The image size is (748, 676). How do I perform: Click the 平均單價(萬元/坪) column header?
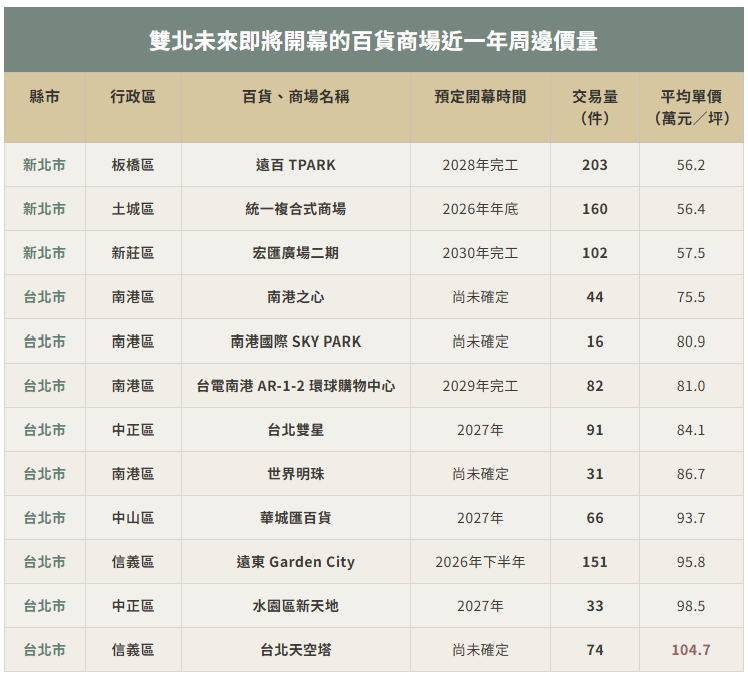point(691,107)
